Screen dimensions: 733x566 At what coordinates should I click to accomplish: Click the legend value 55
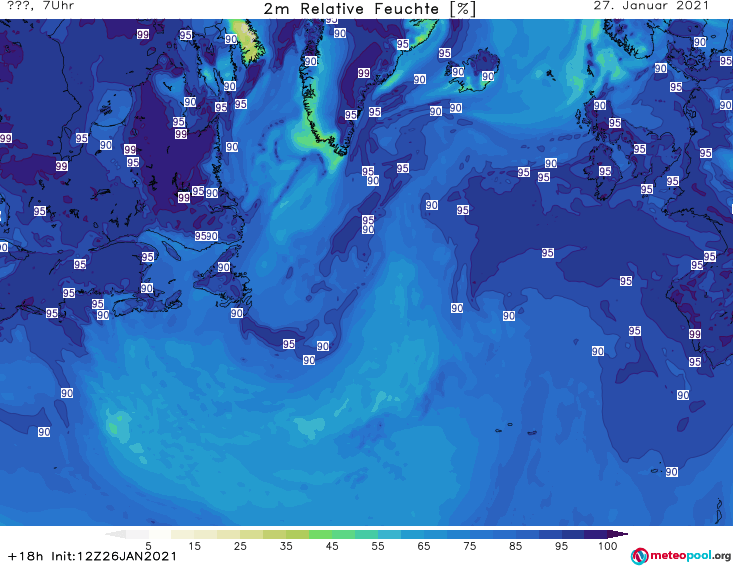[x=377, y=545]
